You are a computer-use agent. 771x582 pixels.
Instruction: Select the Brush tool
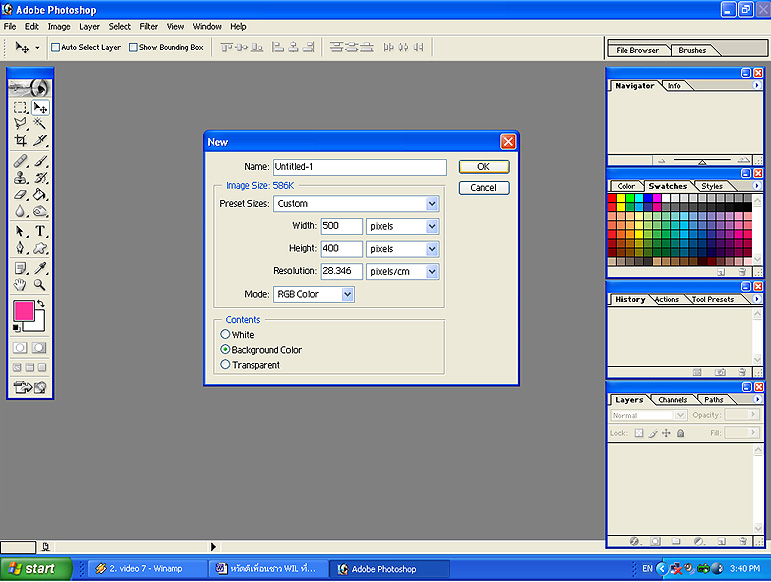(x=40, y=161)
